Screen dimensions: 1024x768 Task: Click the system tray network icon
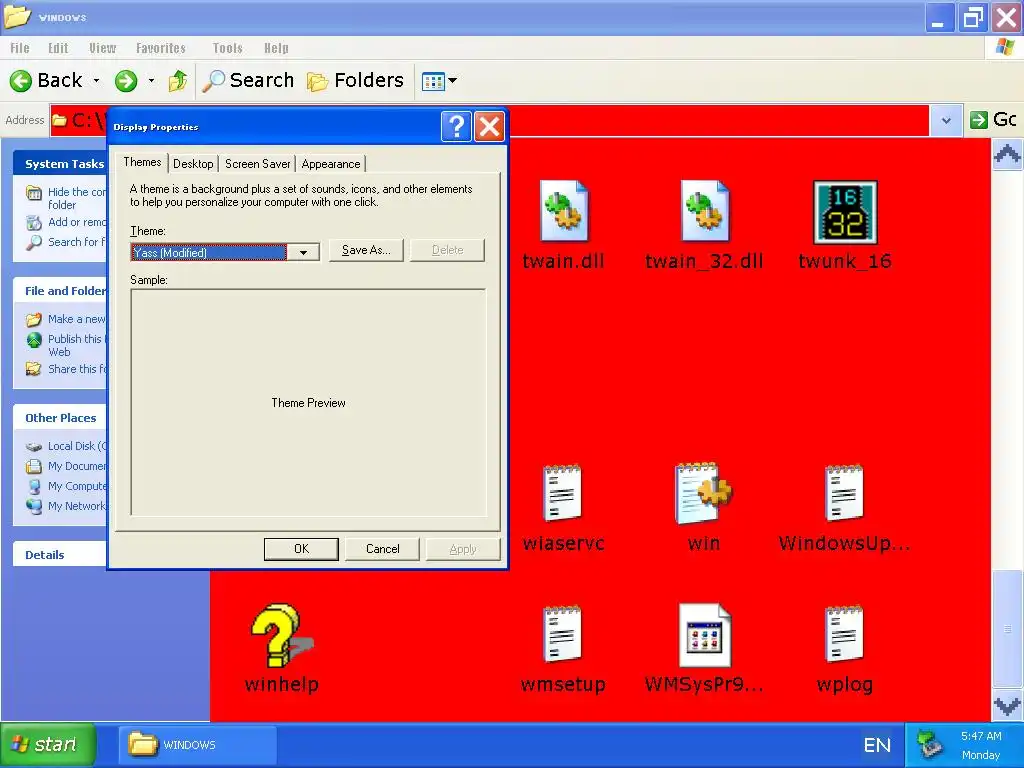point(928,745)
